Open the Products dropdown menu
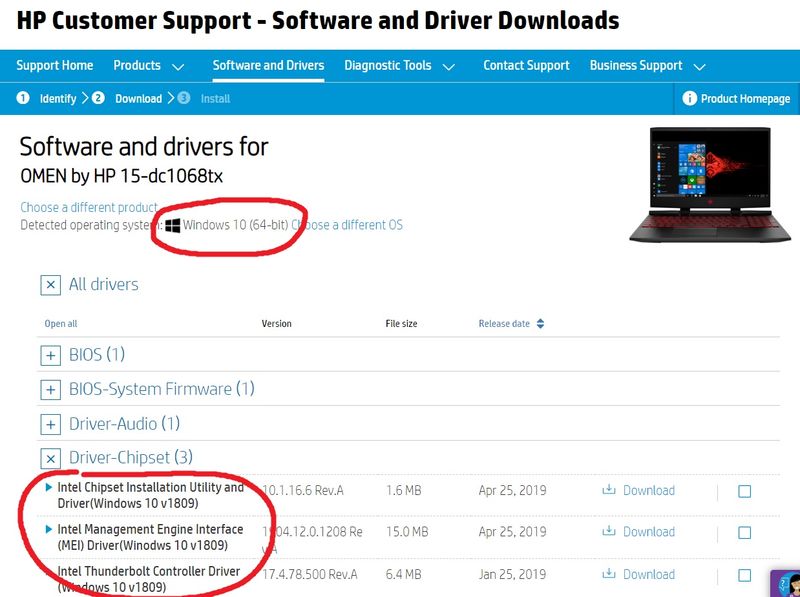Screen dimensions: 800x597 148,66
